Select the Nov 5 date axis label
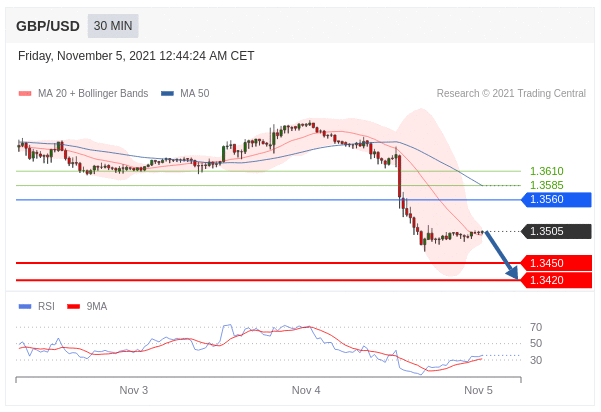This screenshot has height=412, width=601. click(x=479, y=390)
